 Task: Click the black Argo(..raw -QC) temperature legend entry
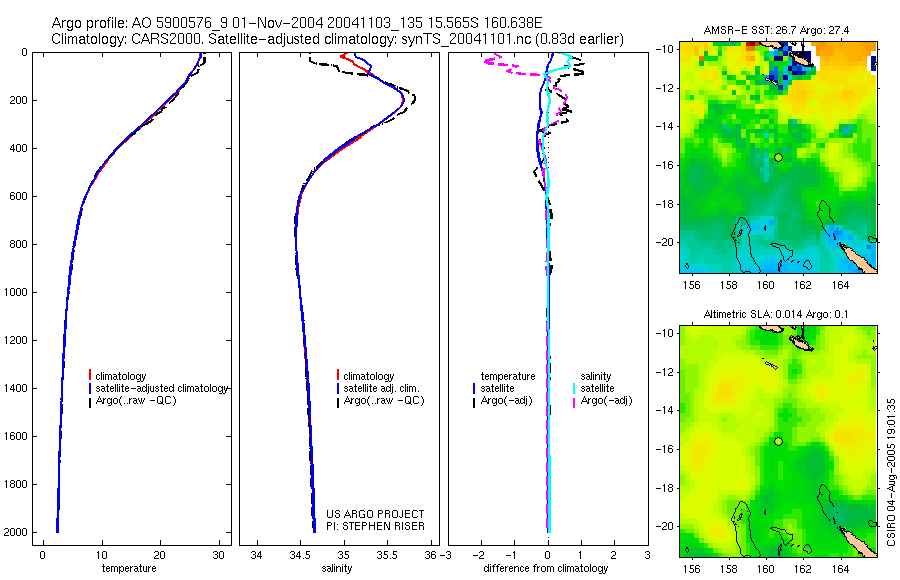click(133, 401)
